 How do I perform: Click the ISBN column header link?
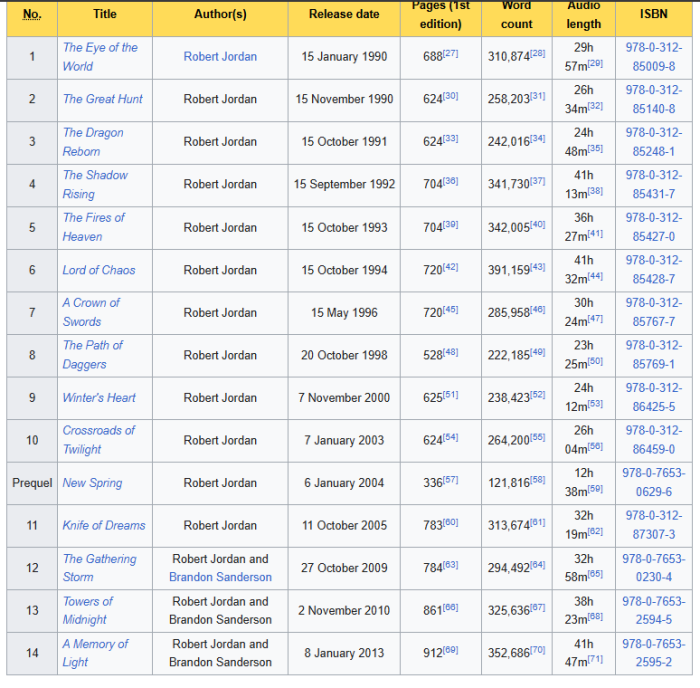[x=654, y=14]
